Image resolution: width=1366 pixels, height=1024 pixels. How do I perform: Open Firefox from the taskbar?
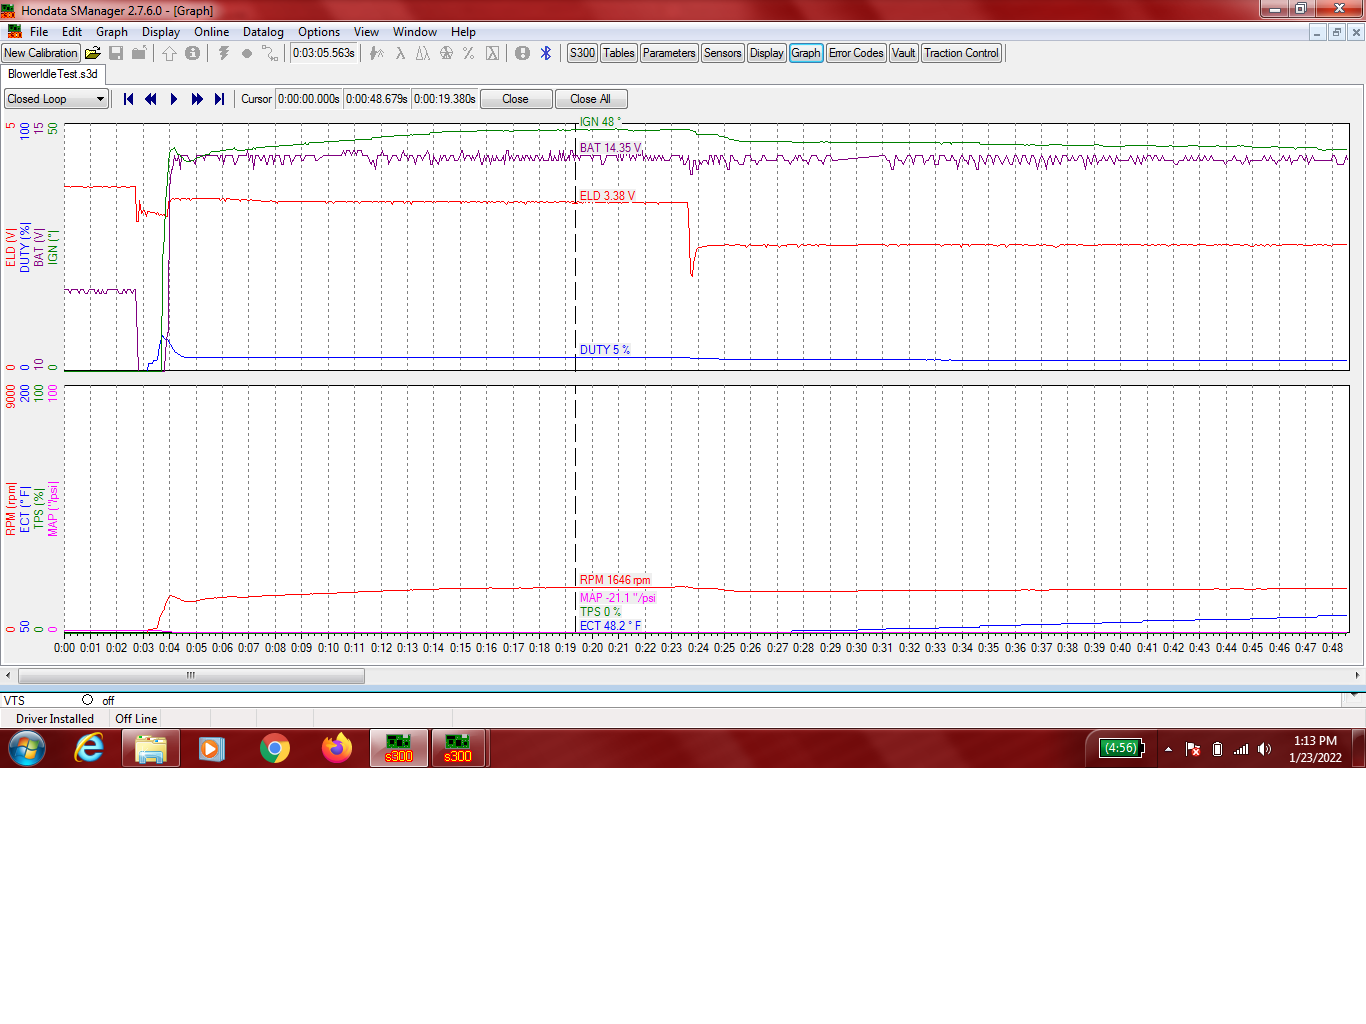pos(337,748)
